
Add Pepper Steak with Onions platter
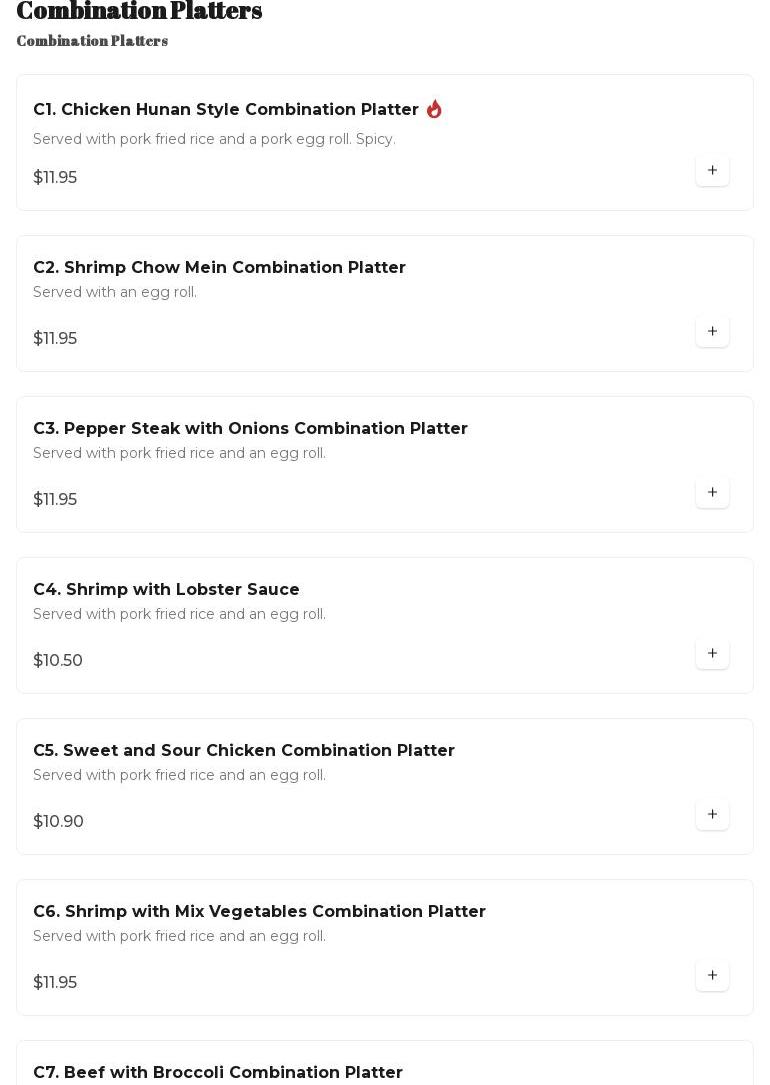pos(712,492)
